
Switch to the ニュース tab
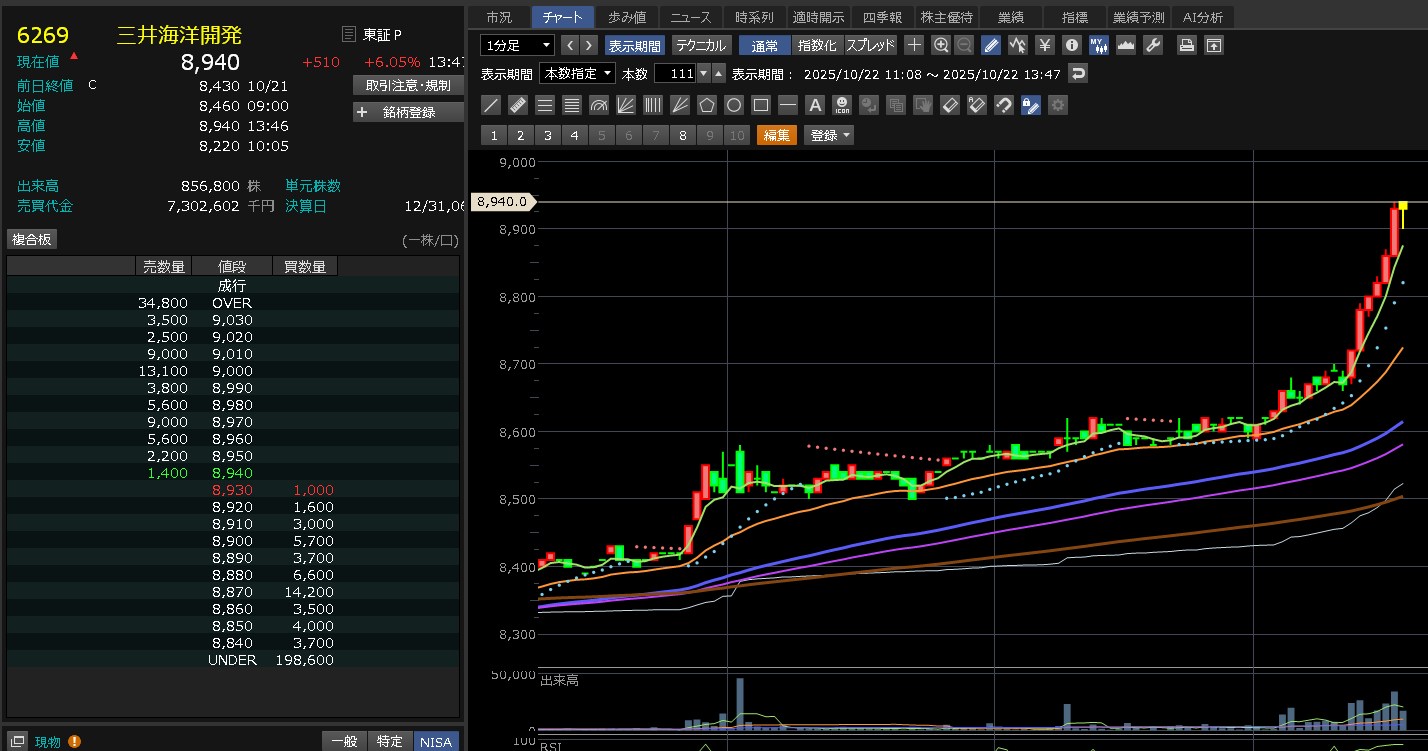(691, 17)
